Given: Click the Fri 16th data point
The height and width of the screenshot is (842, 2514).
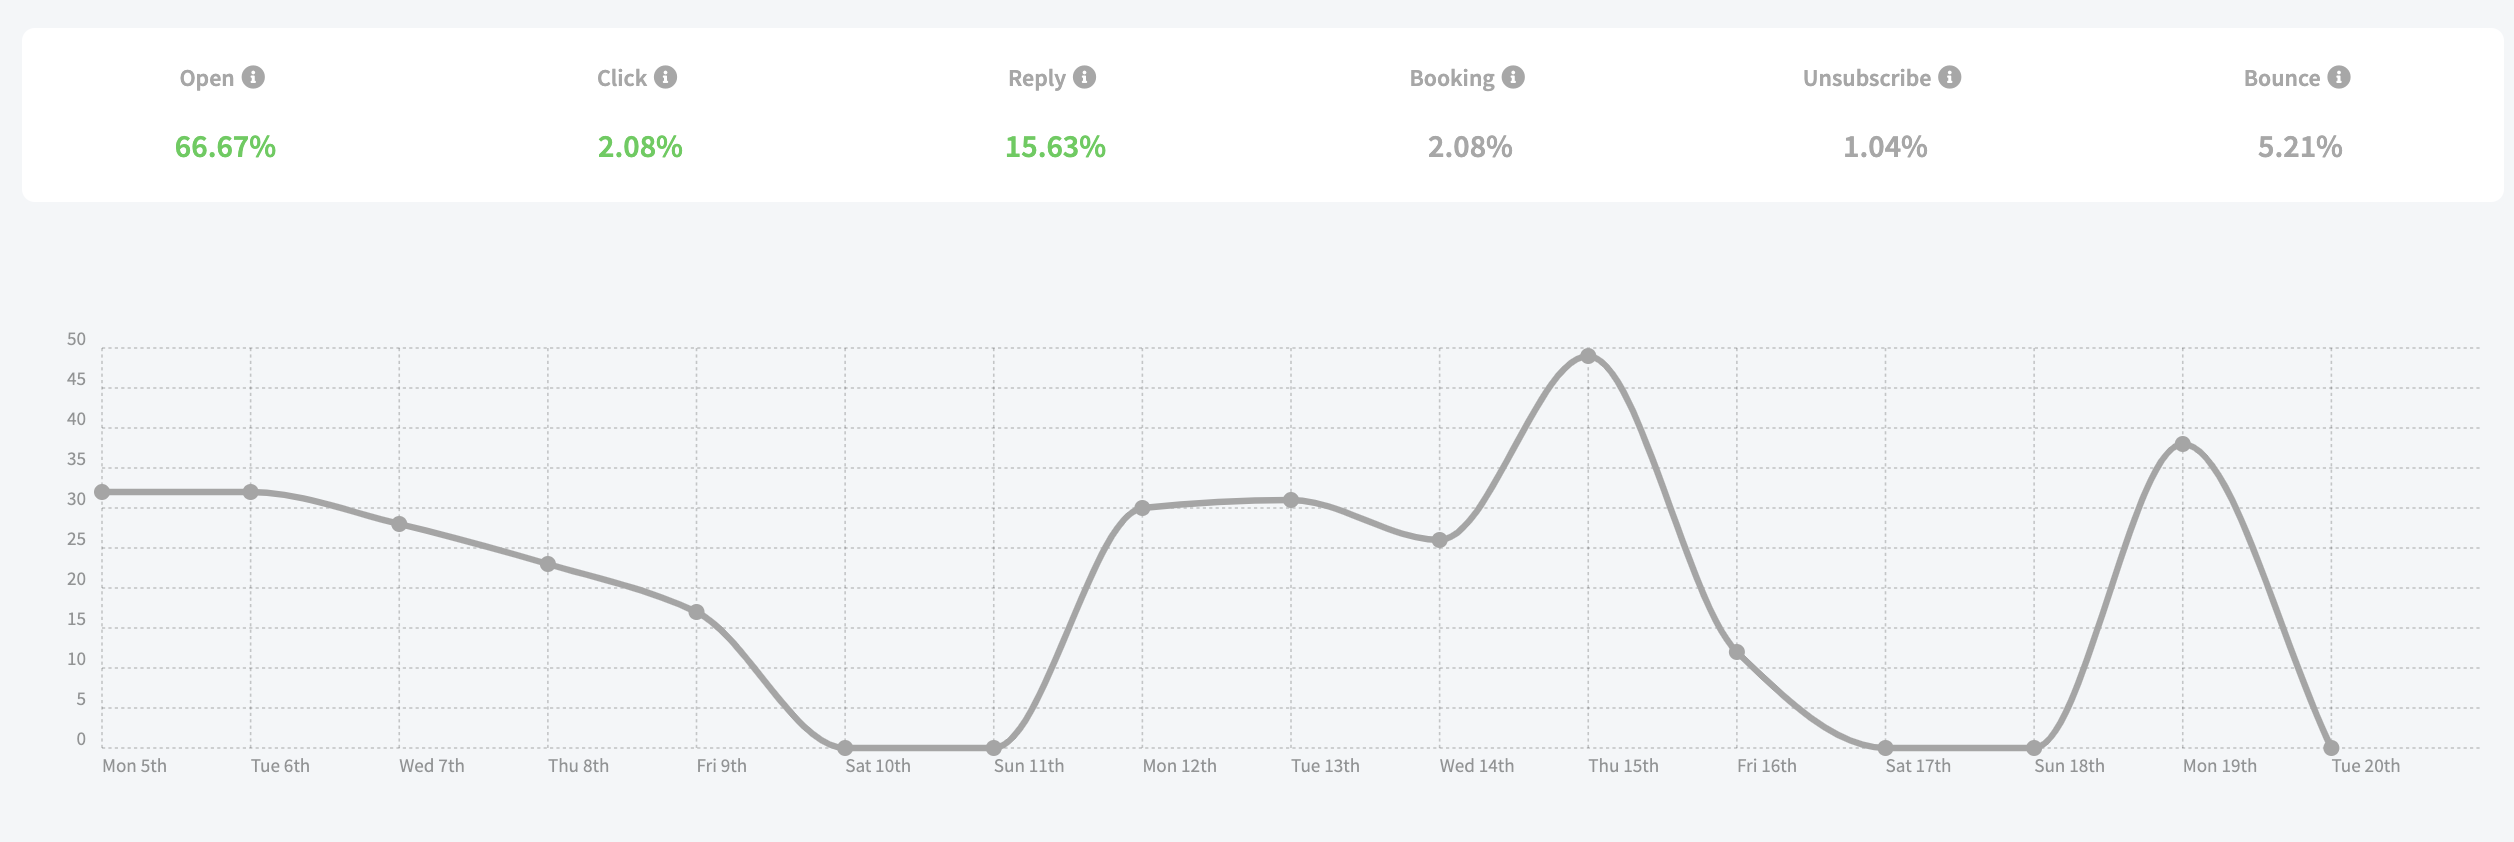Looking at the screenshot, I should [1737, 652].
